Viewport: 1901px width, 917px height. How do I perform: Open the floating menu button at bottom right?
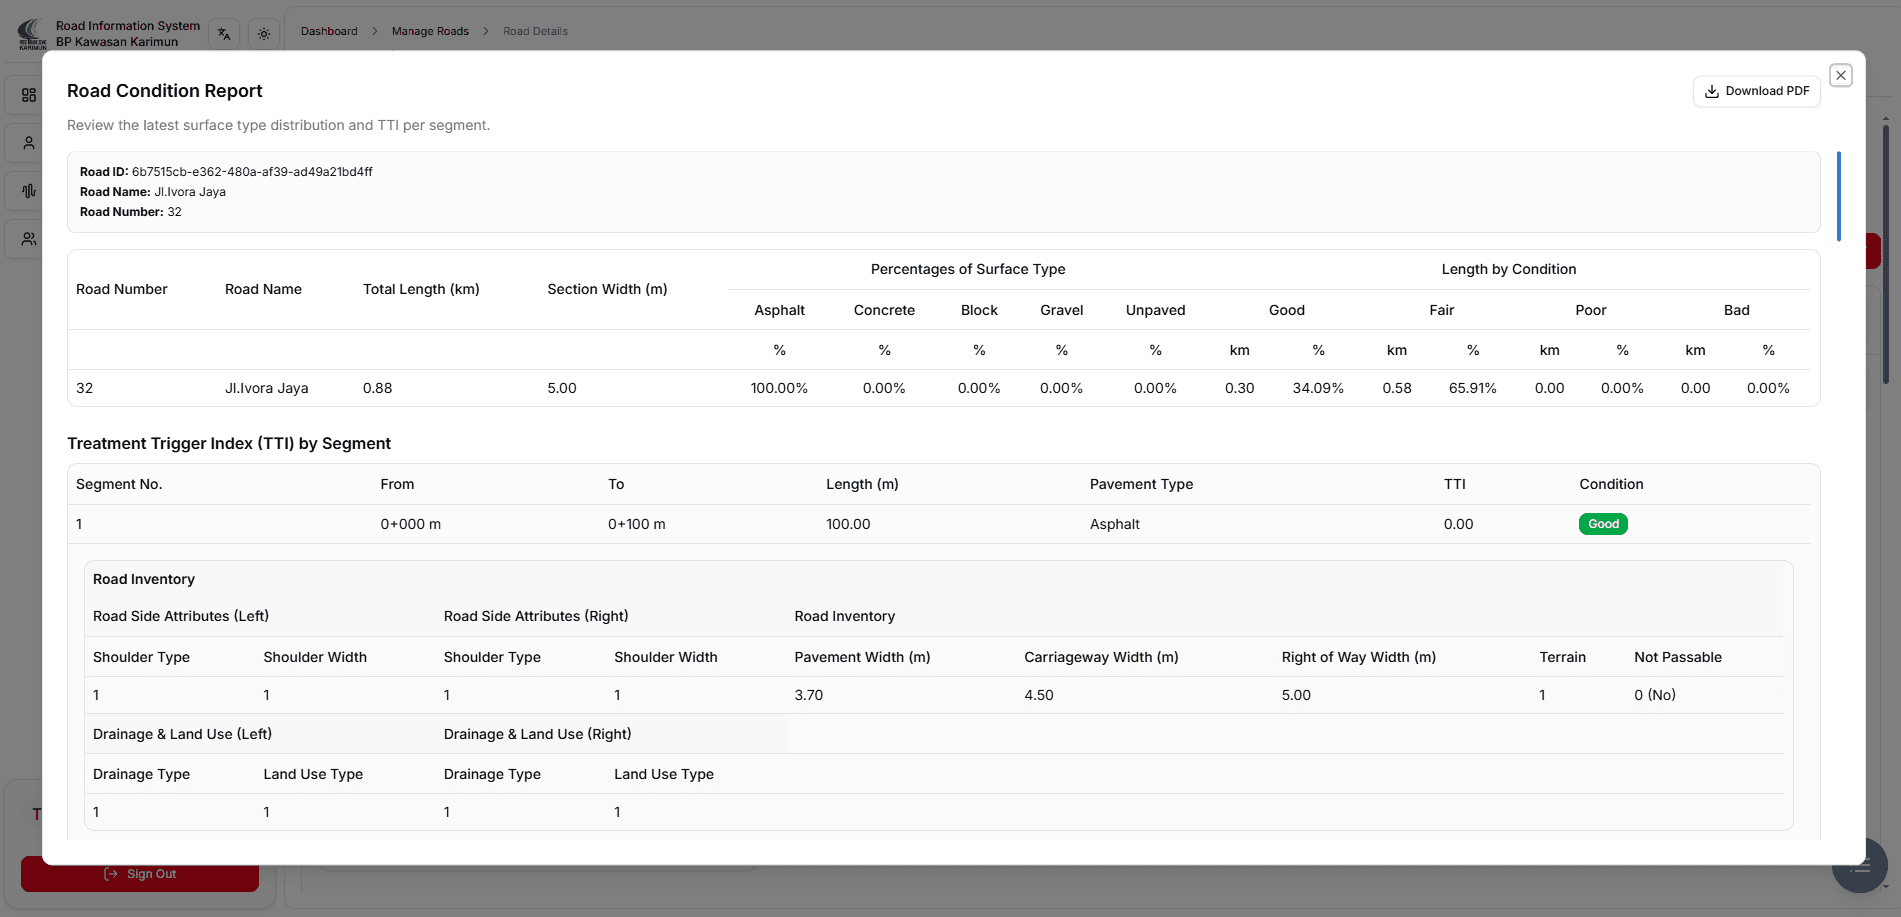click(1859, 866)
